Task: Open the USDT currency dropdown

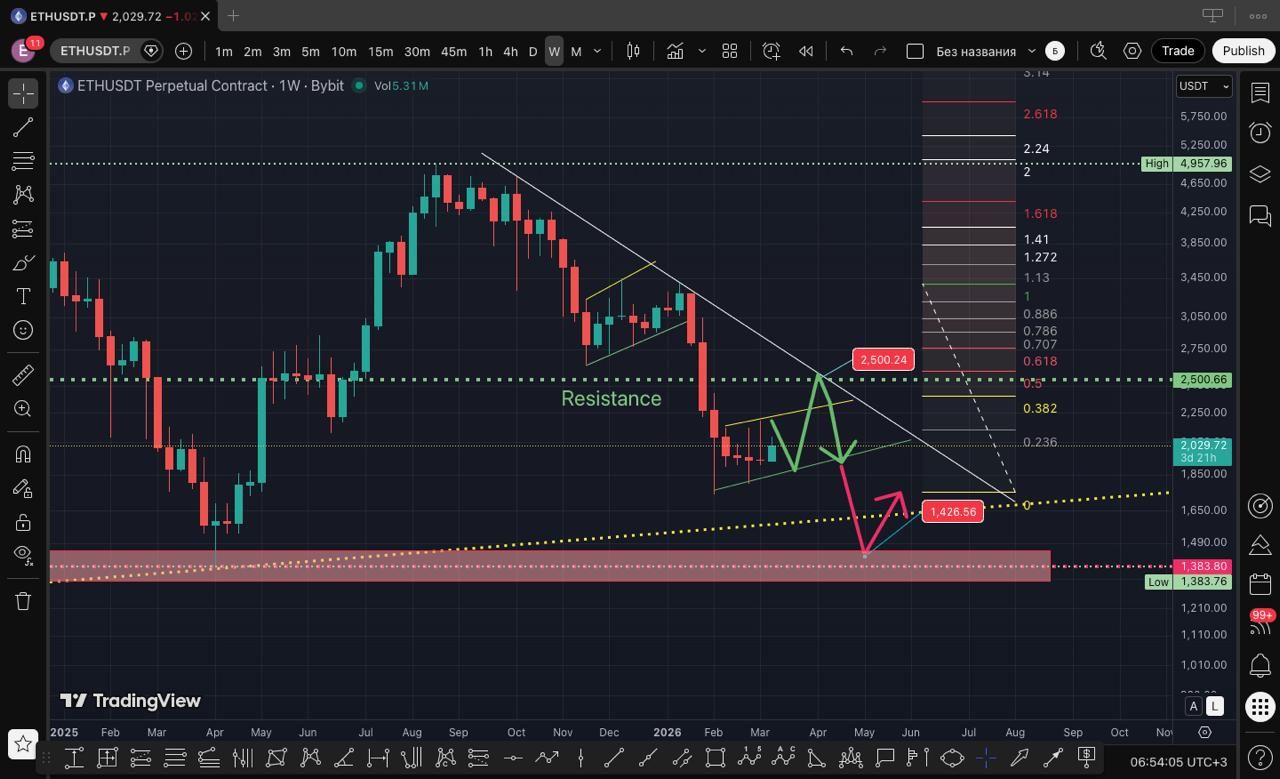Action: coord(1203,86)
